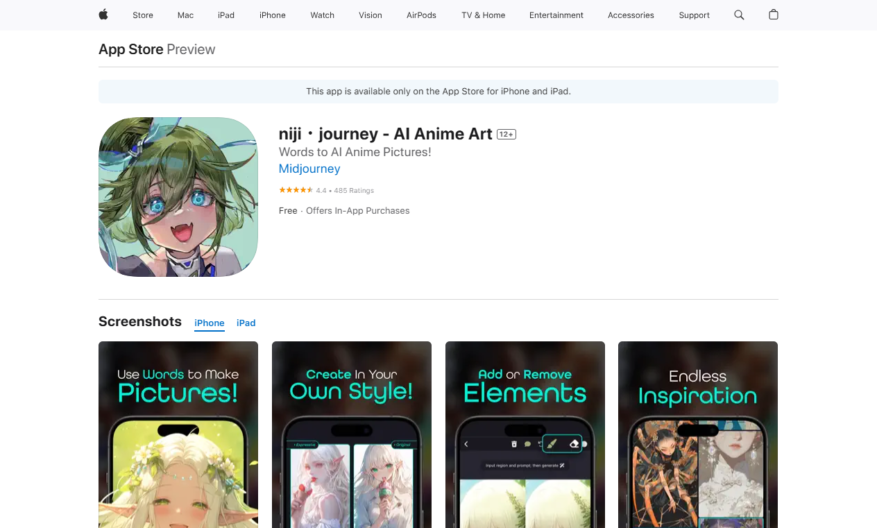Click the "Add or Remove Elements" screenshot

tap(525, 435)
